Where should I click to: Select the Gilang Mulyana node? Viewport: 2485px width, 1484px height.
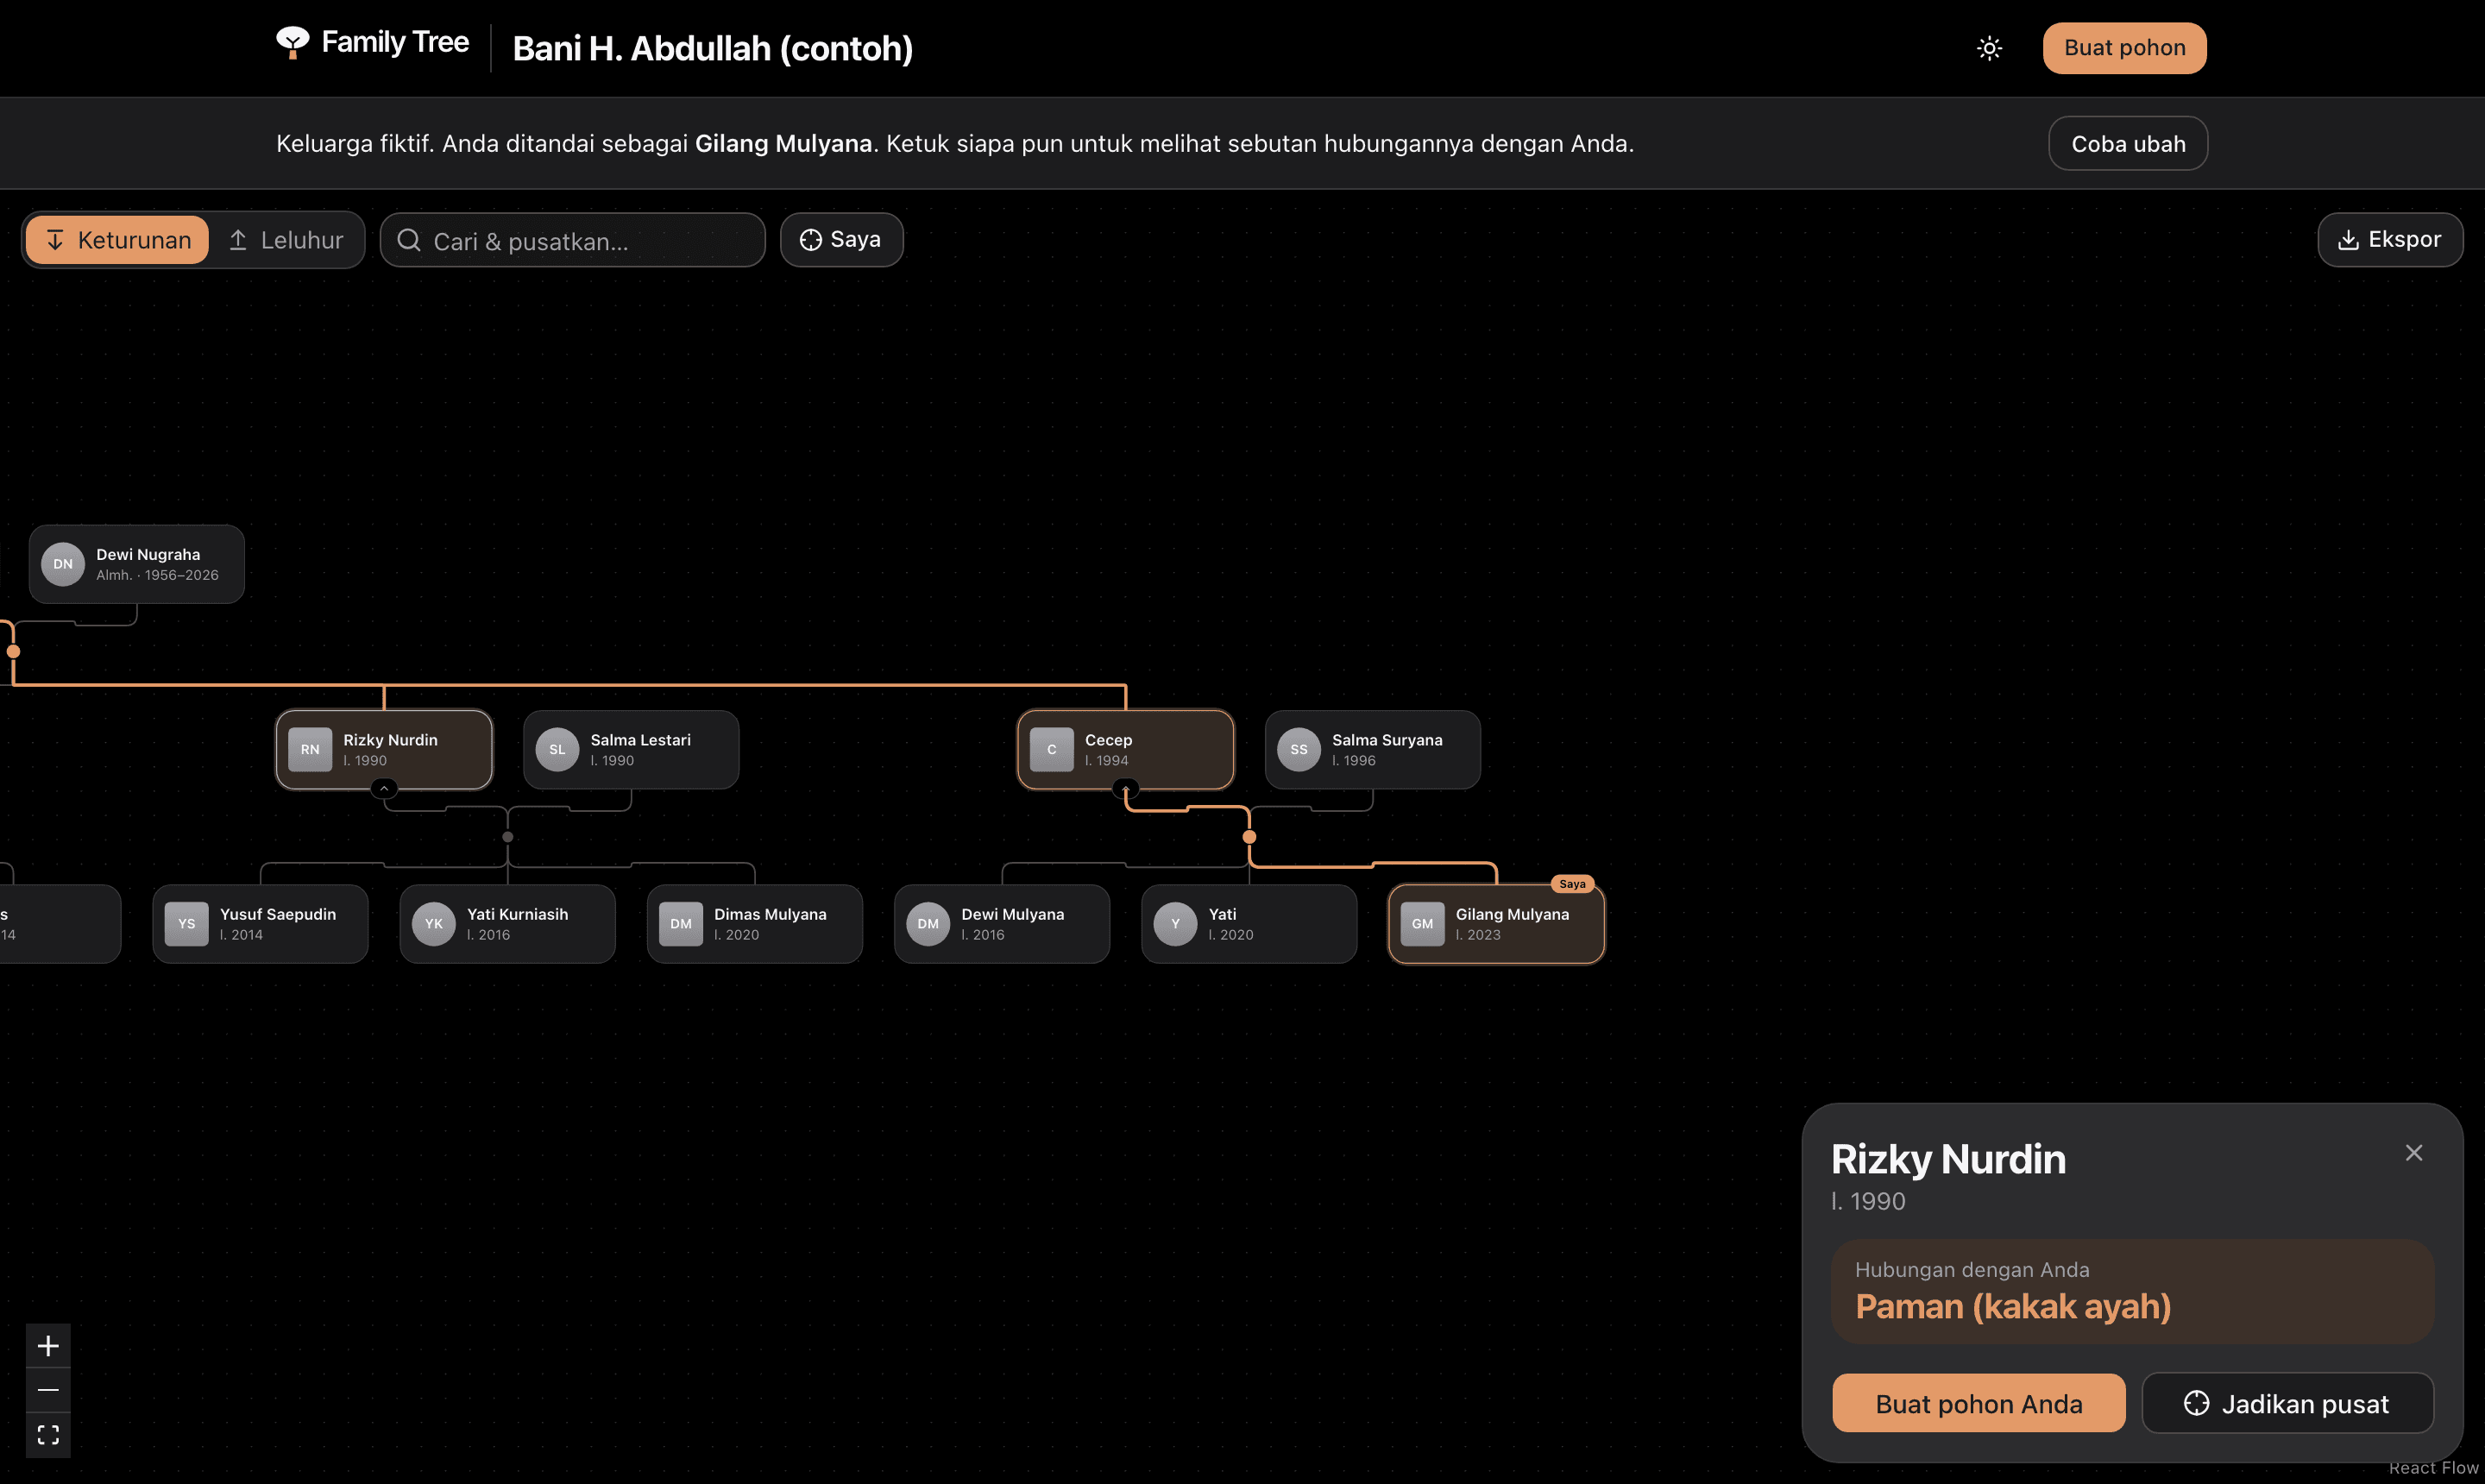(1496, 924)
